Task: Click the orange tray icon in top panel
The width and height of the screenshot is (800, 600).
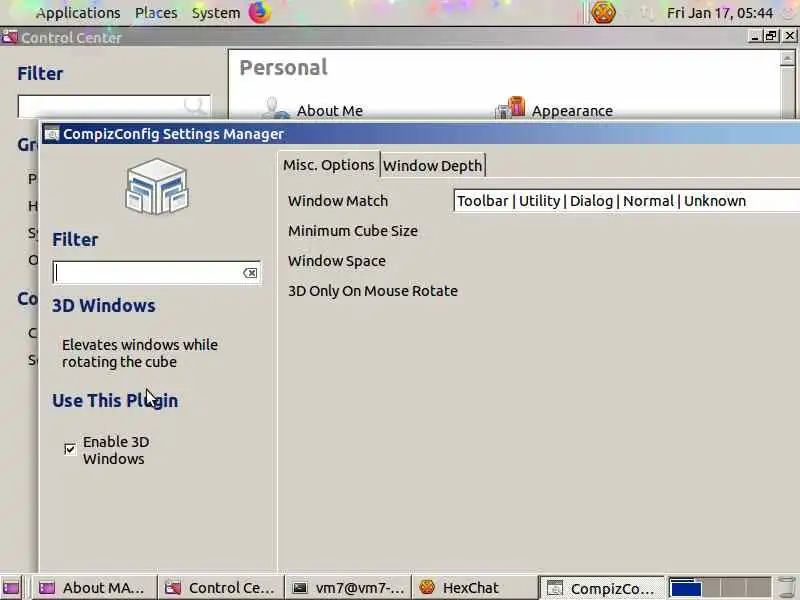Action: [603, 12]
